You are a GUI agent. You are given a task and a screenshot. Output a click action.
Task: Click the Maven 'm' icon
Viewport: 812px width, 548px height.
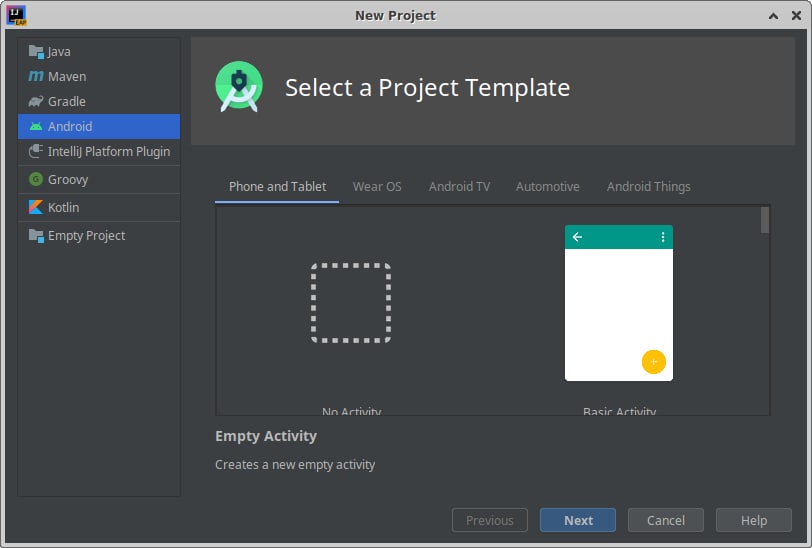pyautogui.click(x=36, y=77)
